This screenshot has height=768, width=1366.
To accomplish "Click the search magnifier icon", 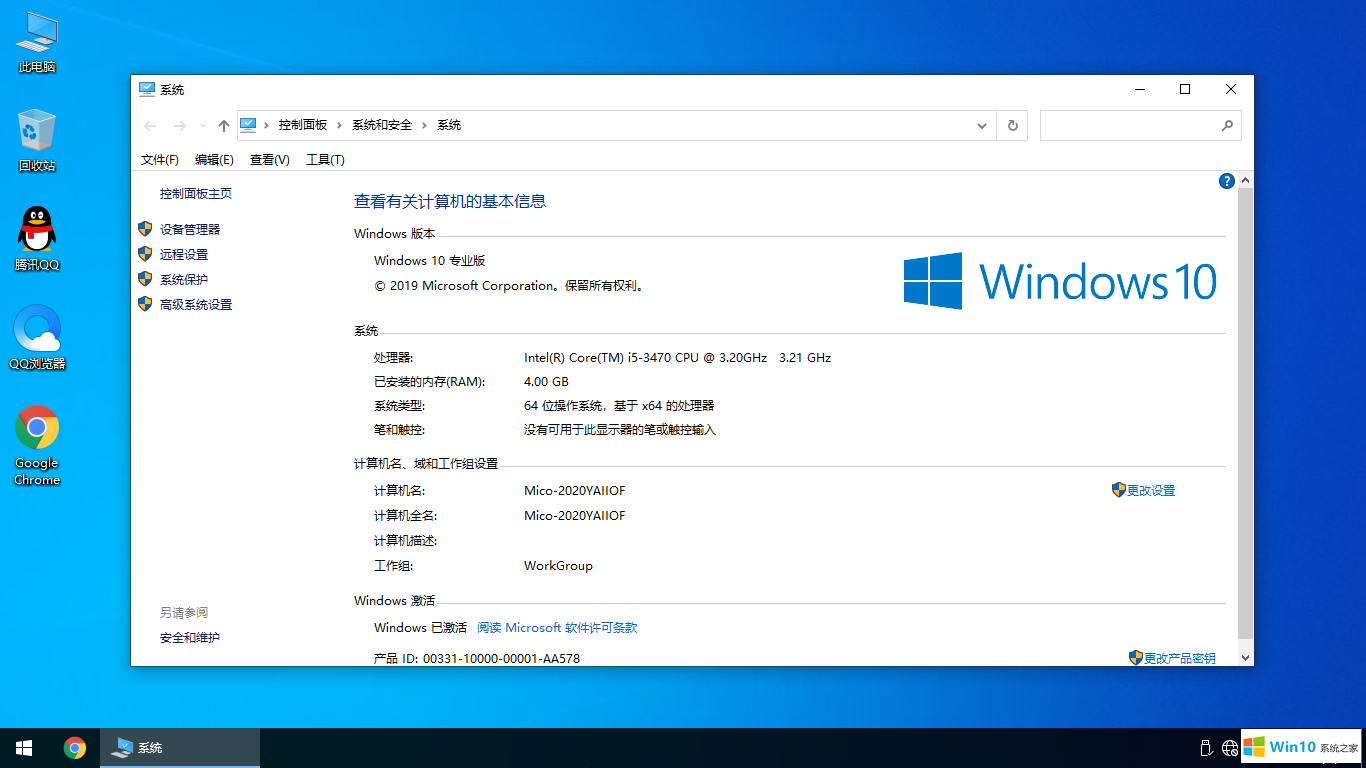I will coord(1227,125).
